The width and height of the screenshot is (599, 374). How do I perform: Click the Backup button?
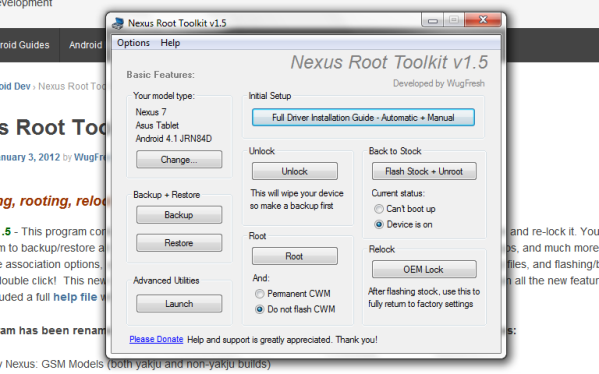click(x=179, y=215)
